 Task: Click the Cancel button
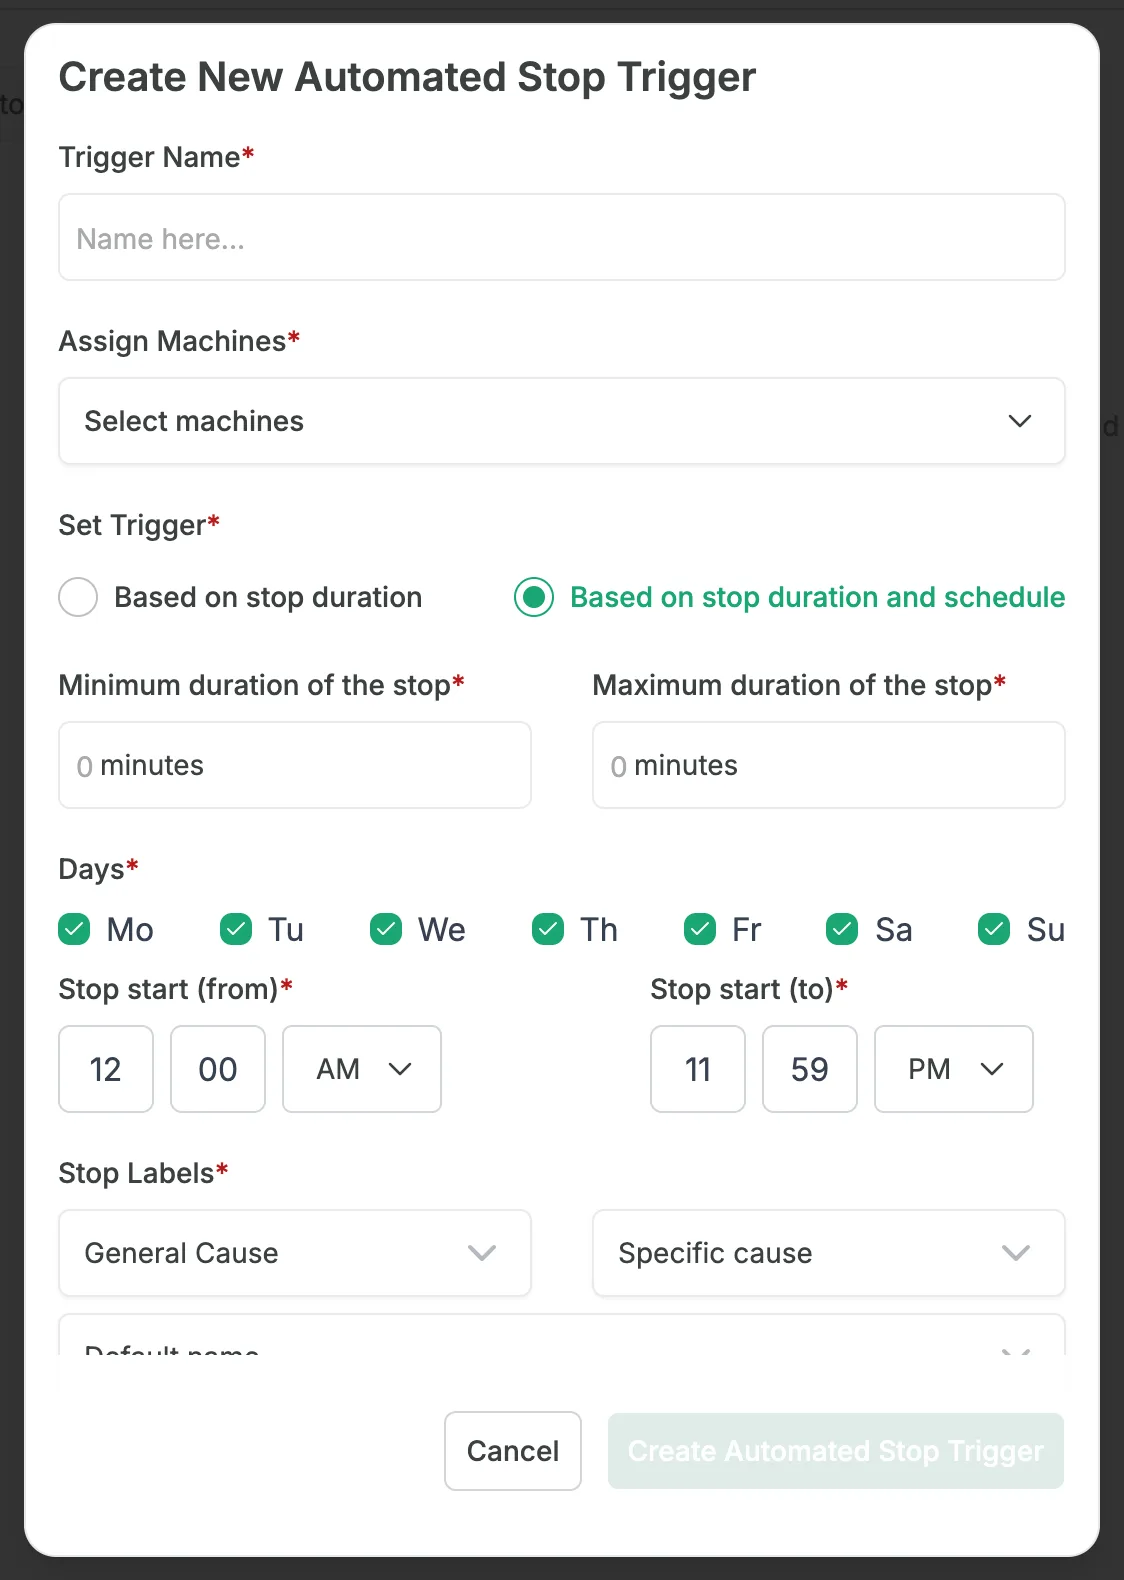tap(513, 1451)
